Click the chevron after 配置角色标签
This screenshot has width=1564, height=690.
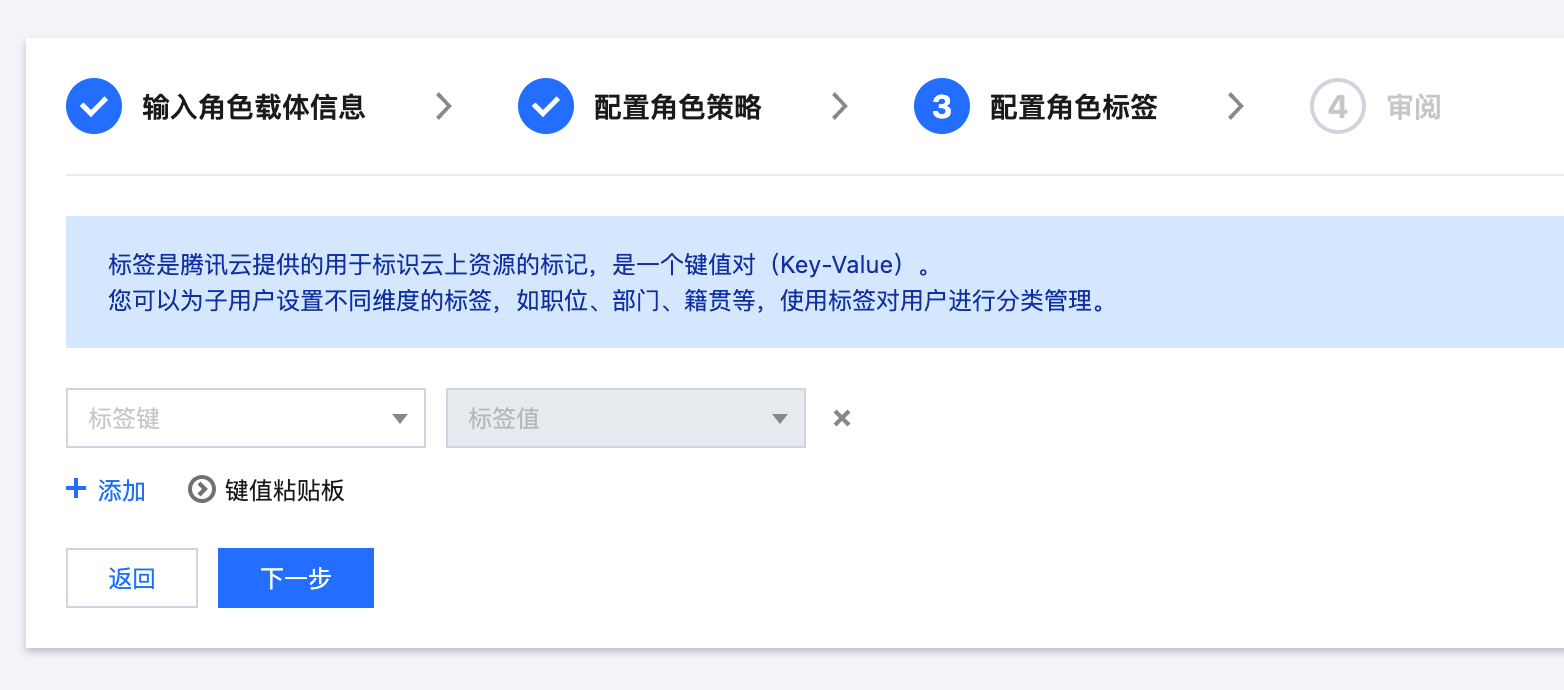(x=1236, y=106)
